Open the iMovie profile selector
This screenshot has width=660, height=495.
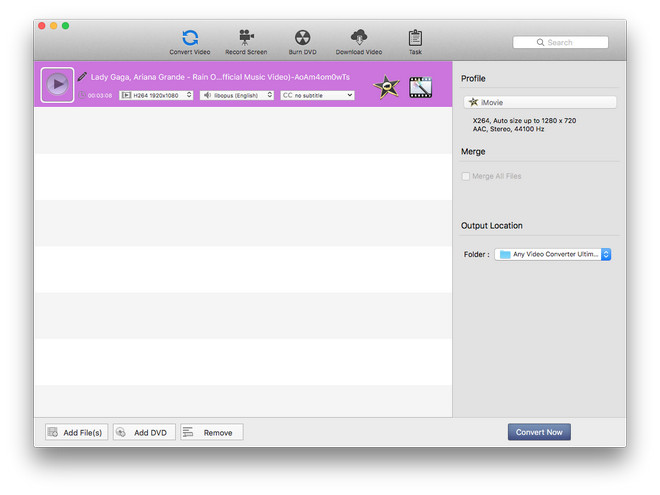tap(540, 102)
